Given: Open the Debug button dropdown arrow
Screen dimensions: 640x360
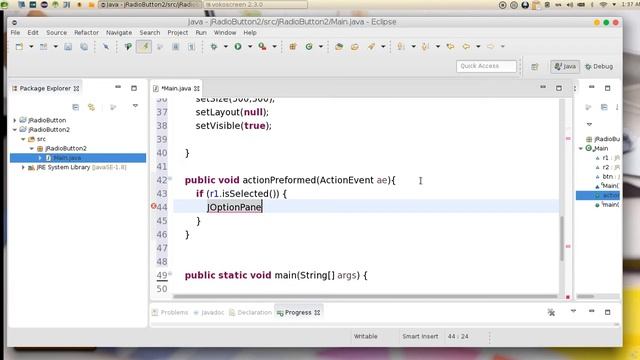Looking at the screenshot, I should 225,47.
